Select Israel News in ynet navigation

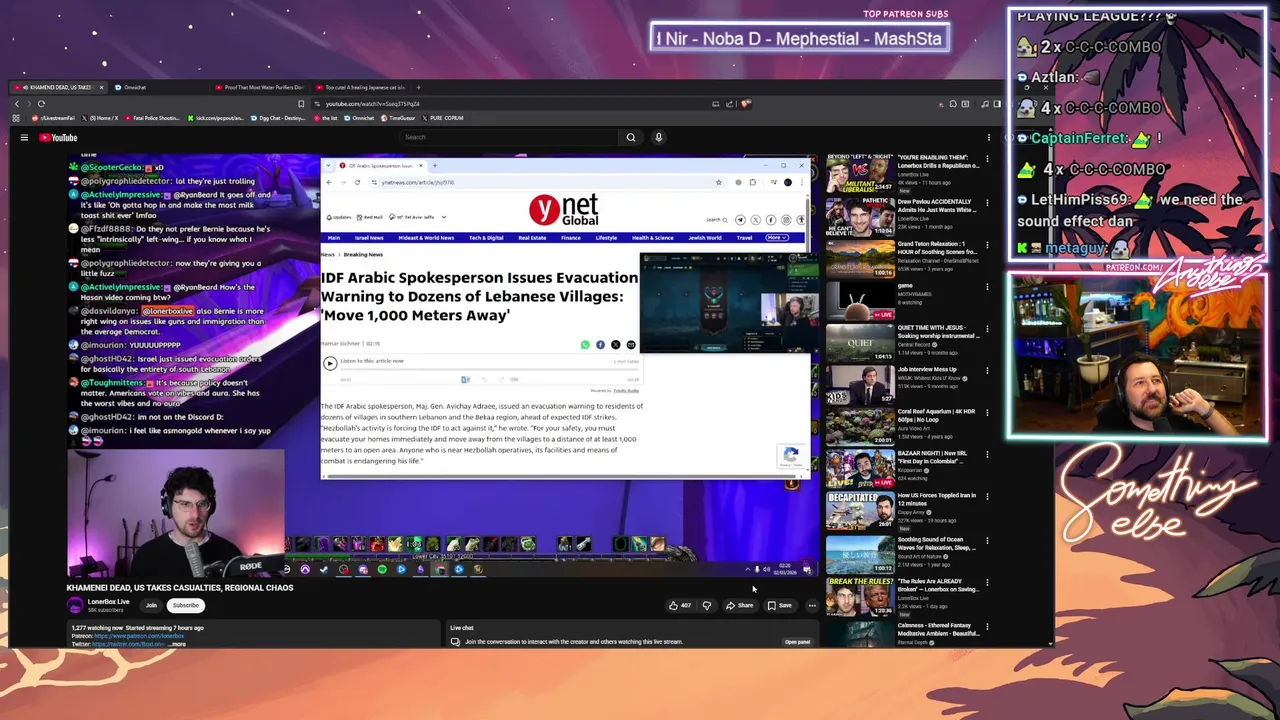pos(369,238)
